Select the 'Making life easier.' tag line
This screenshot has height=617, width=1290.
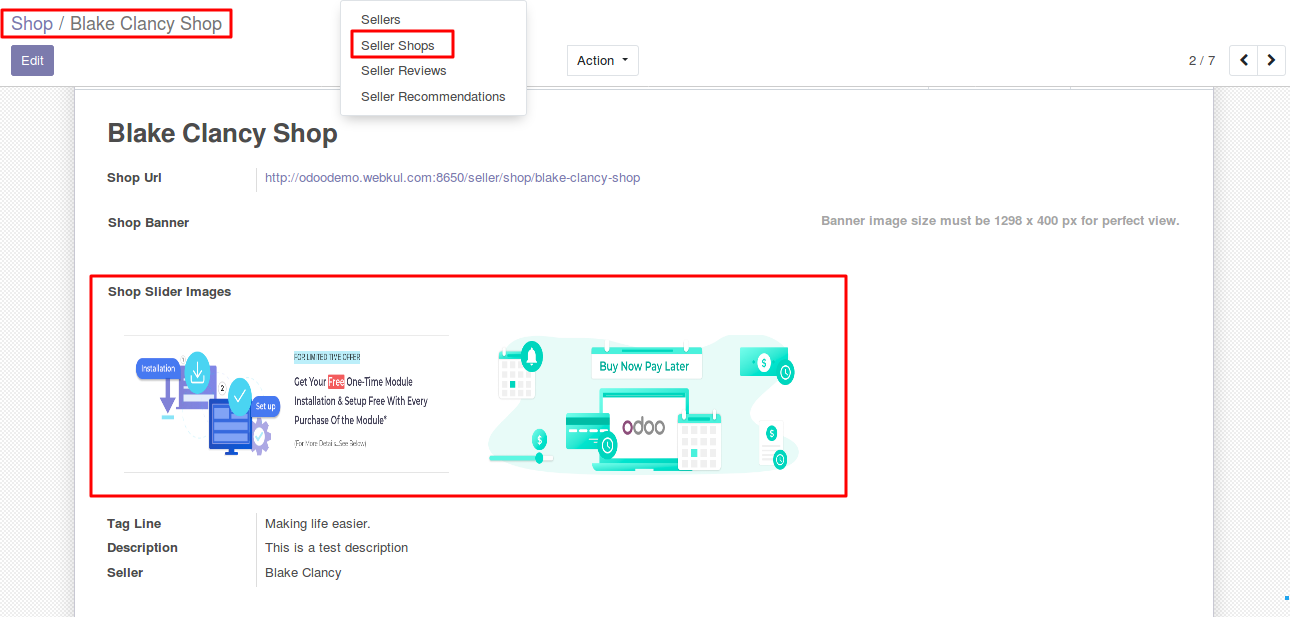317,524
